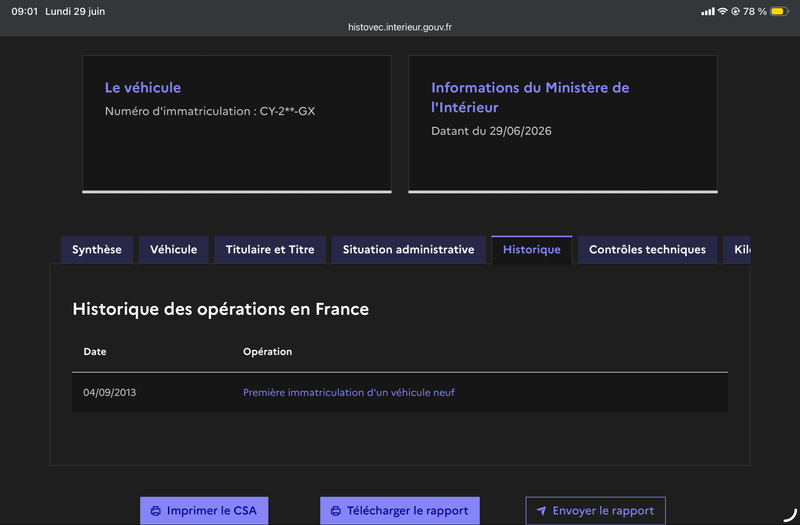Tap the 09:01 clock in status bar
This screenshot has height=525, width=800.
(x=24, y=11)
